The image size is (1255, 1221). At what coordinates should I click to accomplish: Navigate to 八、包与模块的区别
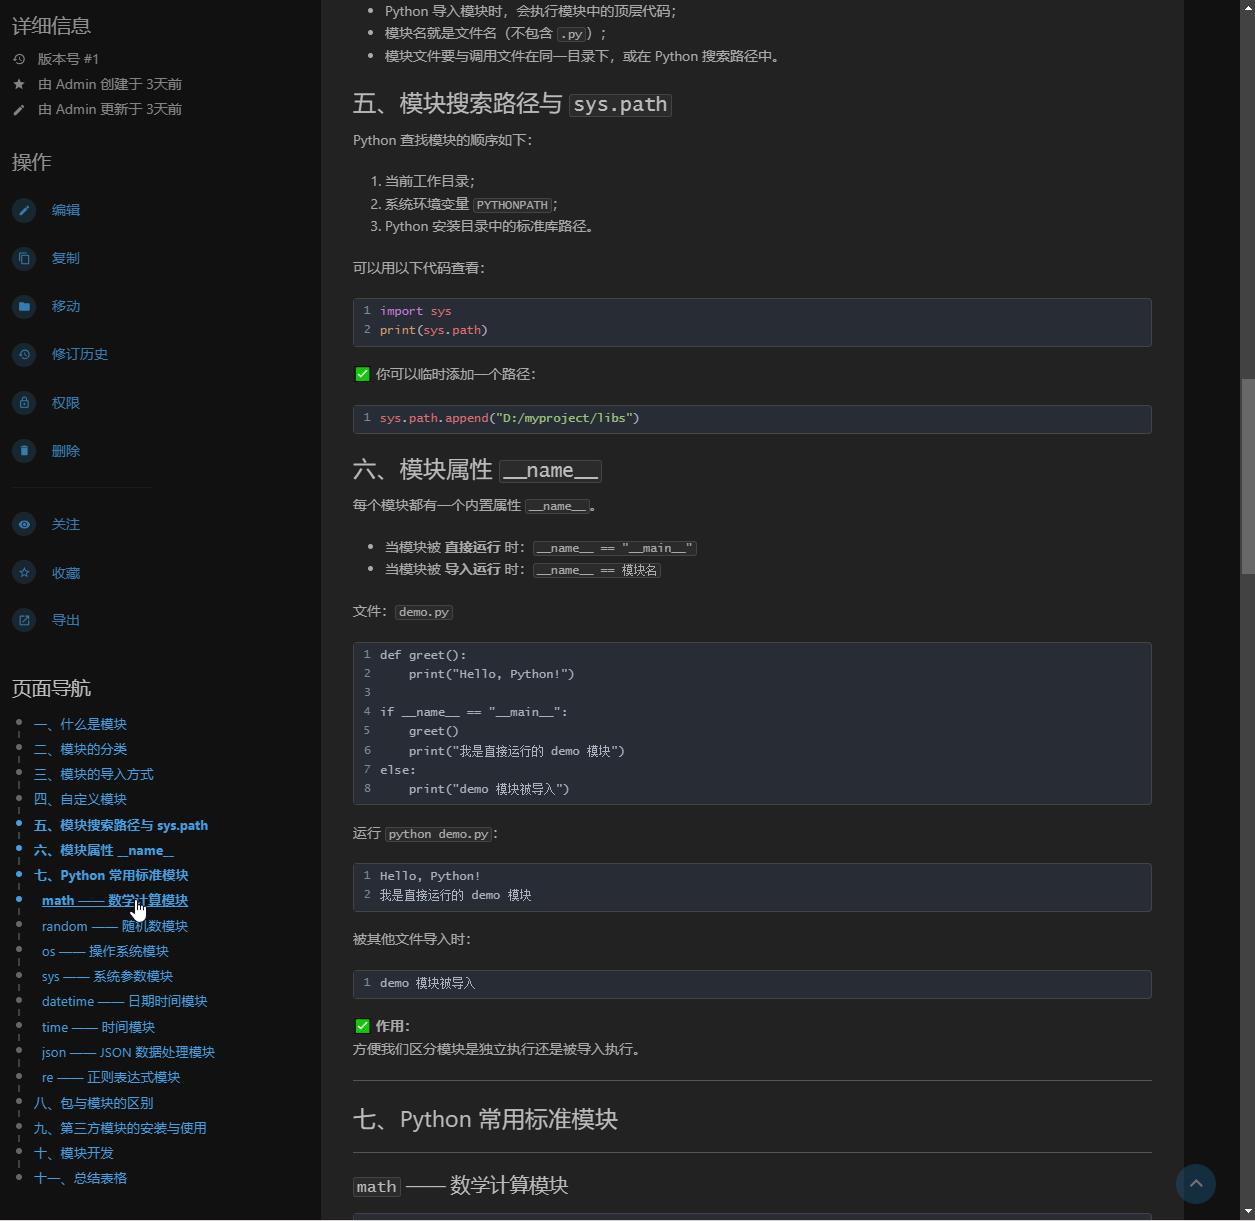click(x=94, y=1103)
